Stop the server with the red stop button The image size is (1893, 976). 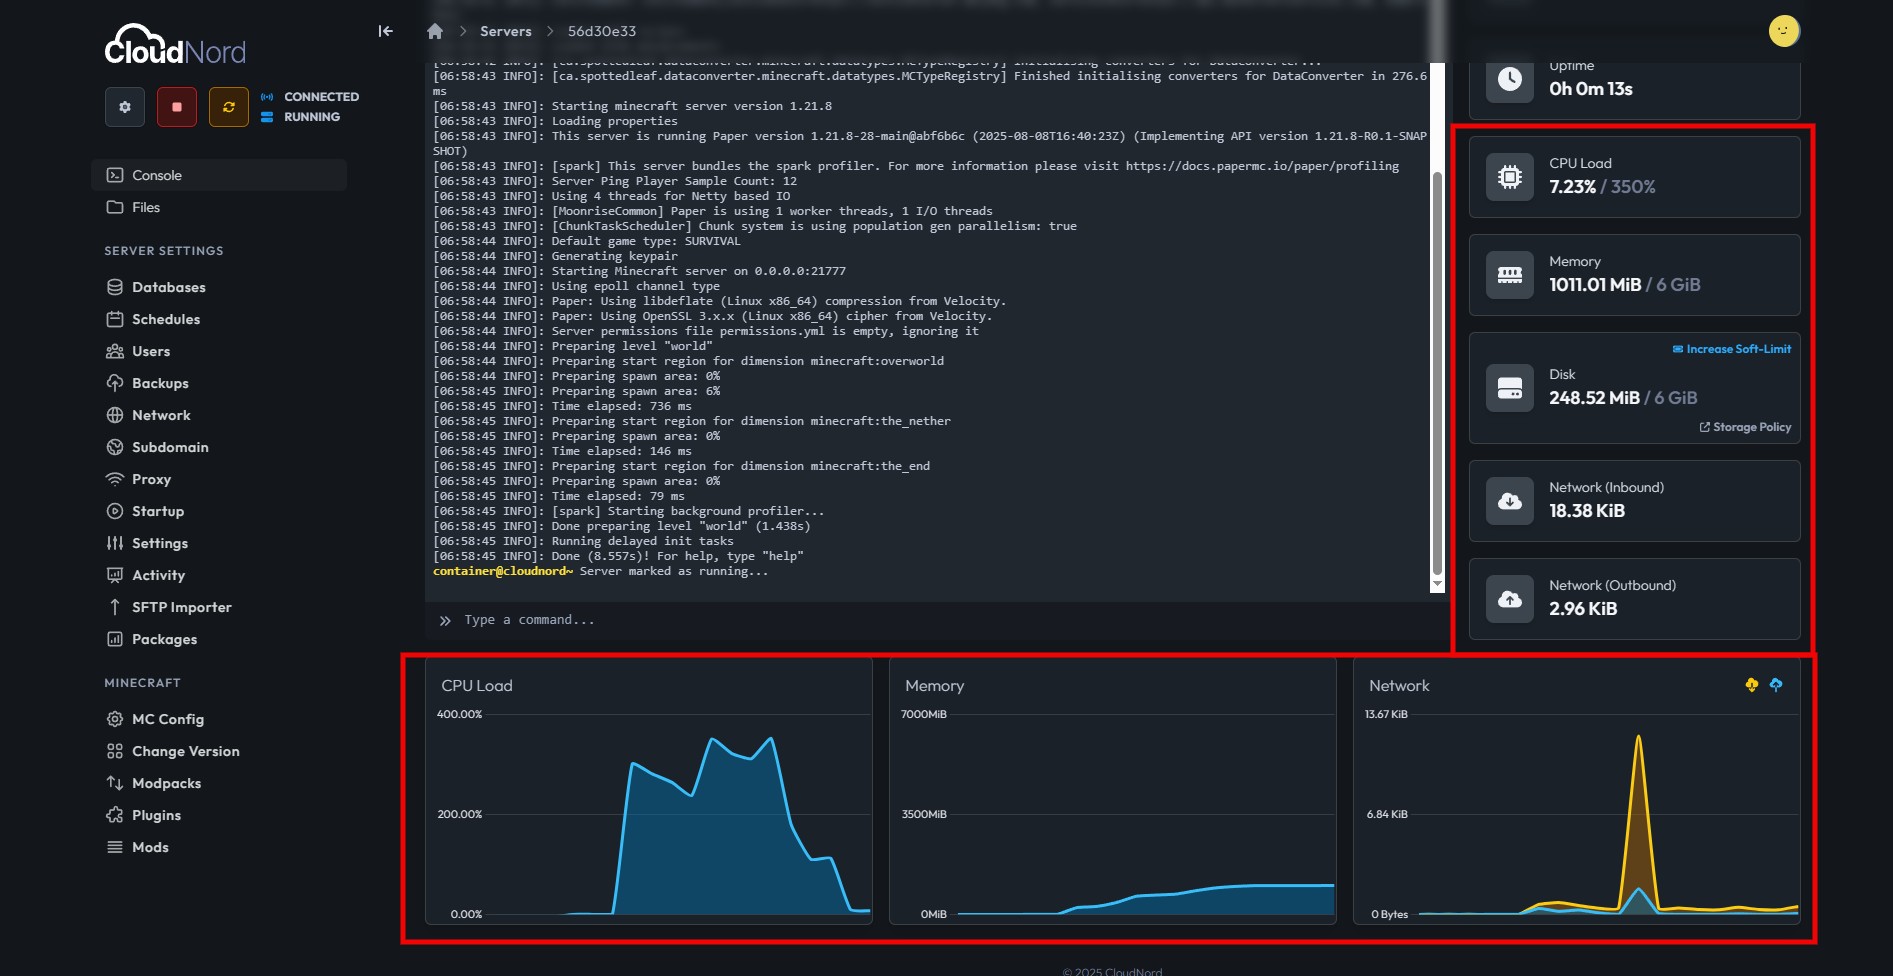[177, 107]
